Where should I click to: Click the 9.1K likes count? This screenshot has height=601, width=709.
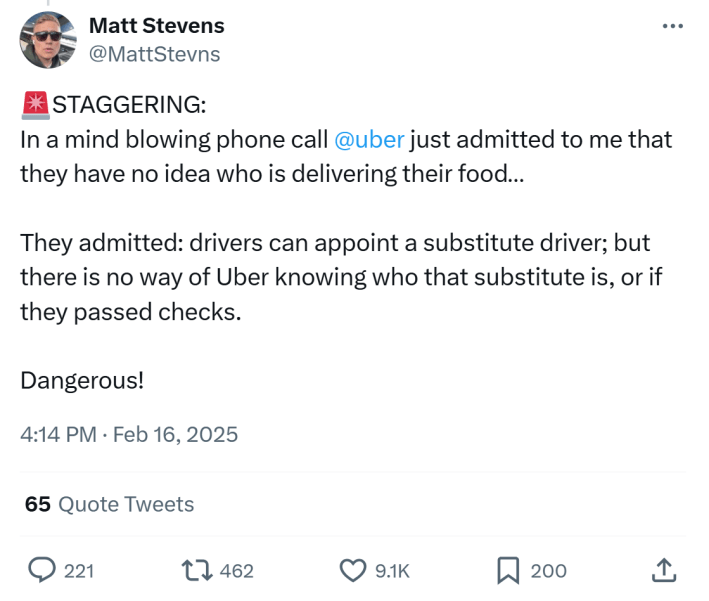tap(392, 571)
